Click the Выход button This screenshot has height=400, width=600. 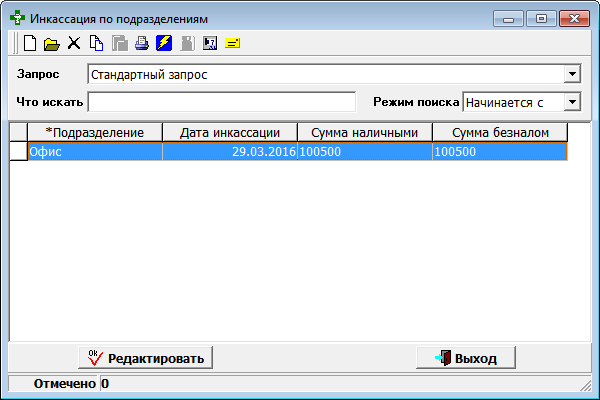click(x=466, y=358)
